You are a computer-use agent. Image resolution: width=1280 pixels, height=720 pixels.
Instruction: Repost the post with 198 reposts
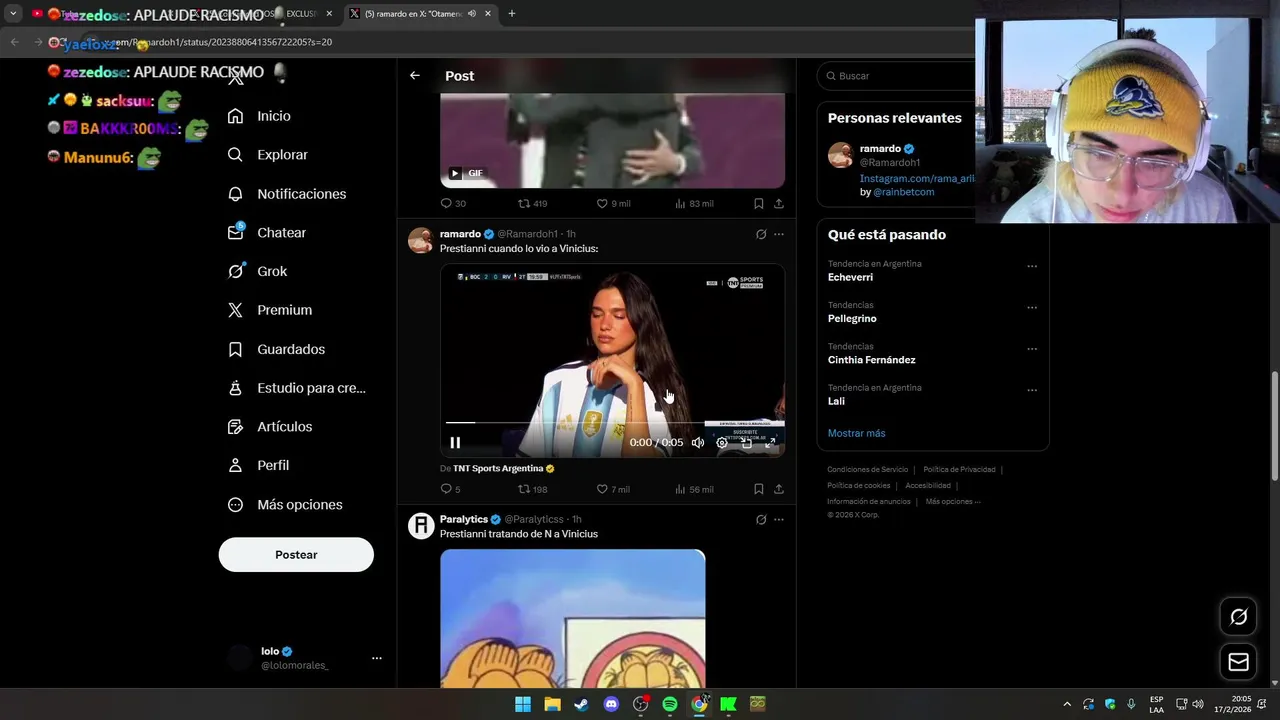pyautogui.click(x=532, y=489)
